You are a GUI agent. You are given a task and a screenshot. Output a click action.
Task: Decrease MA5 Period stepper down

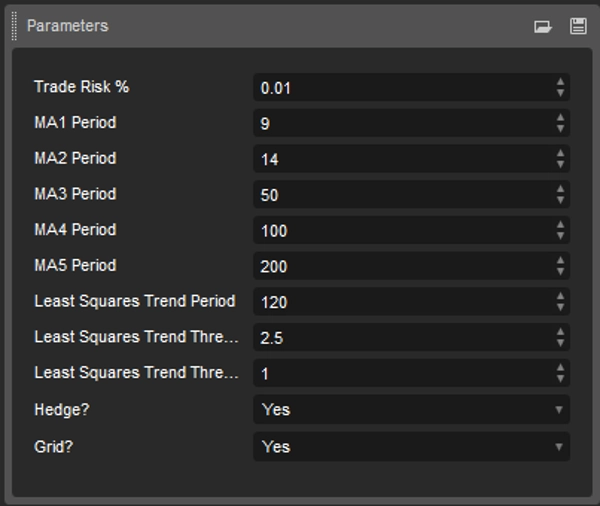pyautogui.click(x=560, y=272)
